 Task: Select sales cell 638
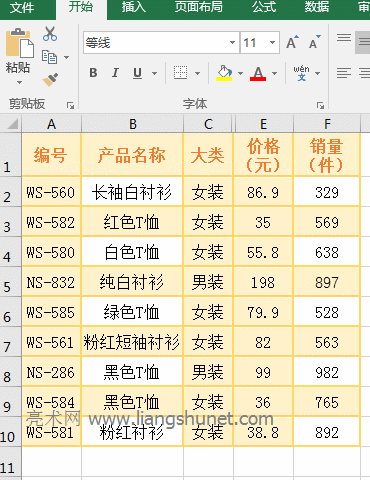click(x=327, y=252)
